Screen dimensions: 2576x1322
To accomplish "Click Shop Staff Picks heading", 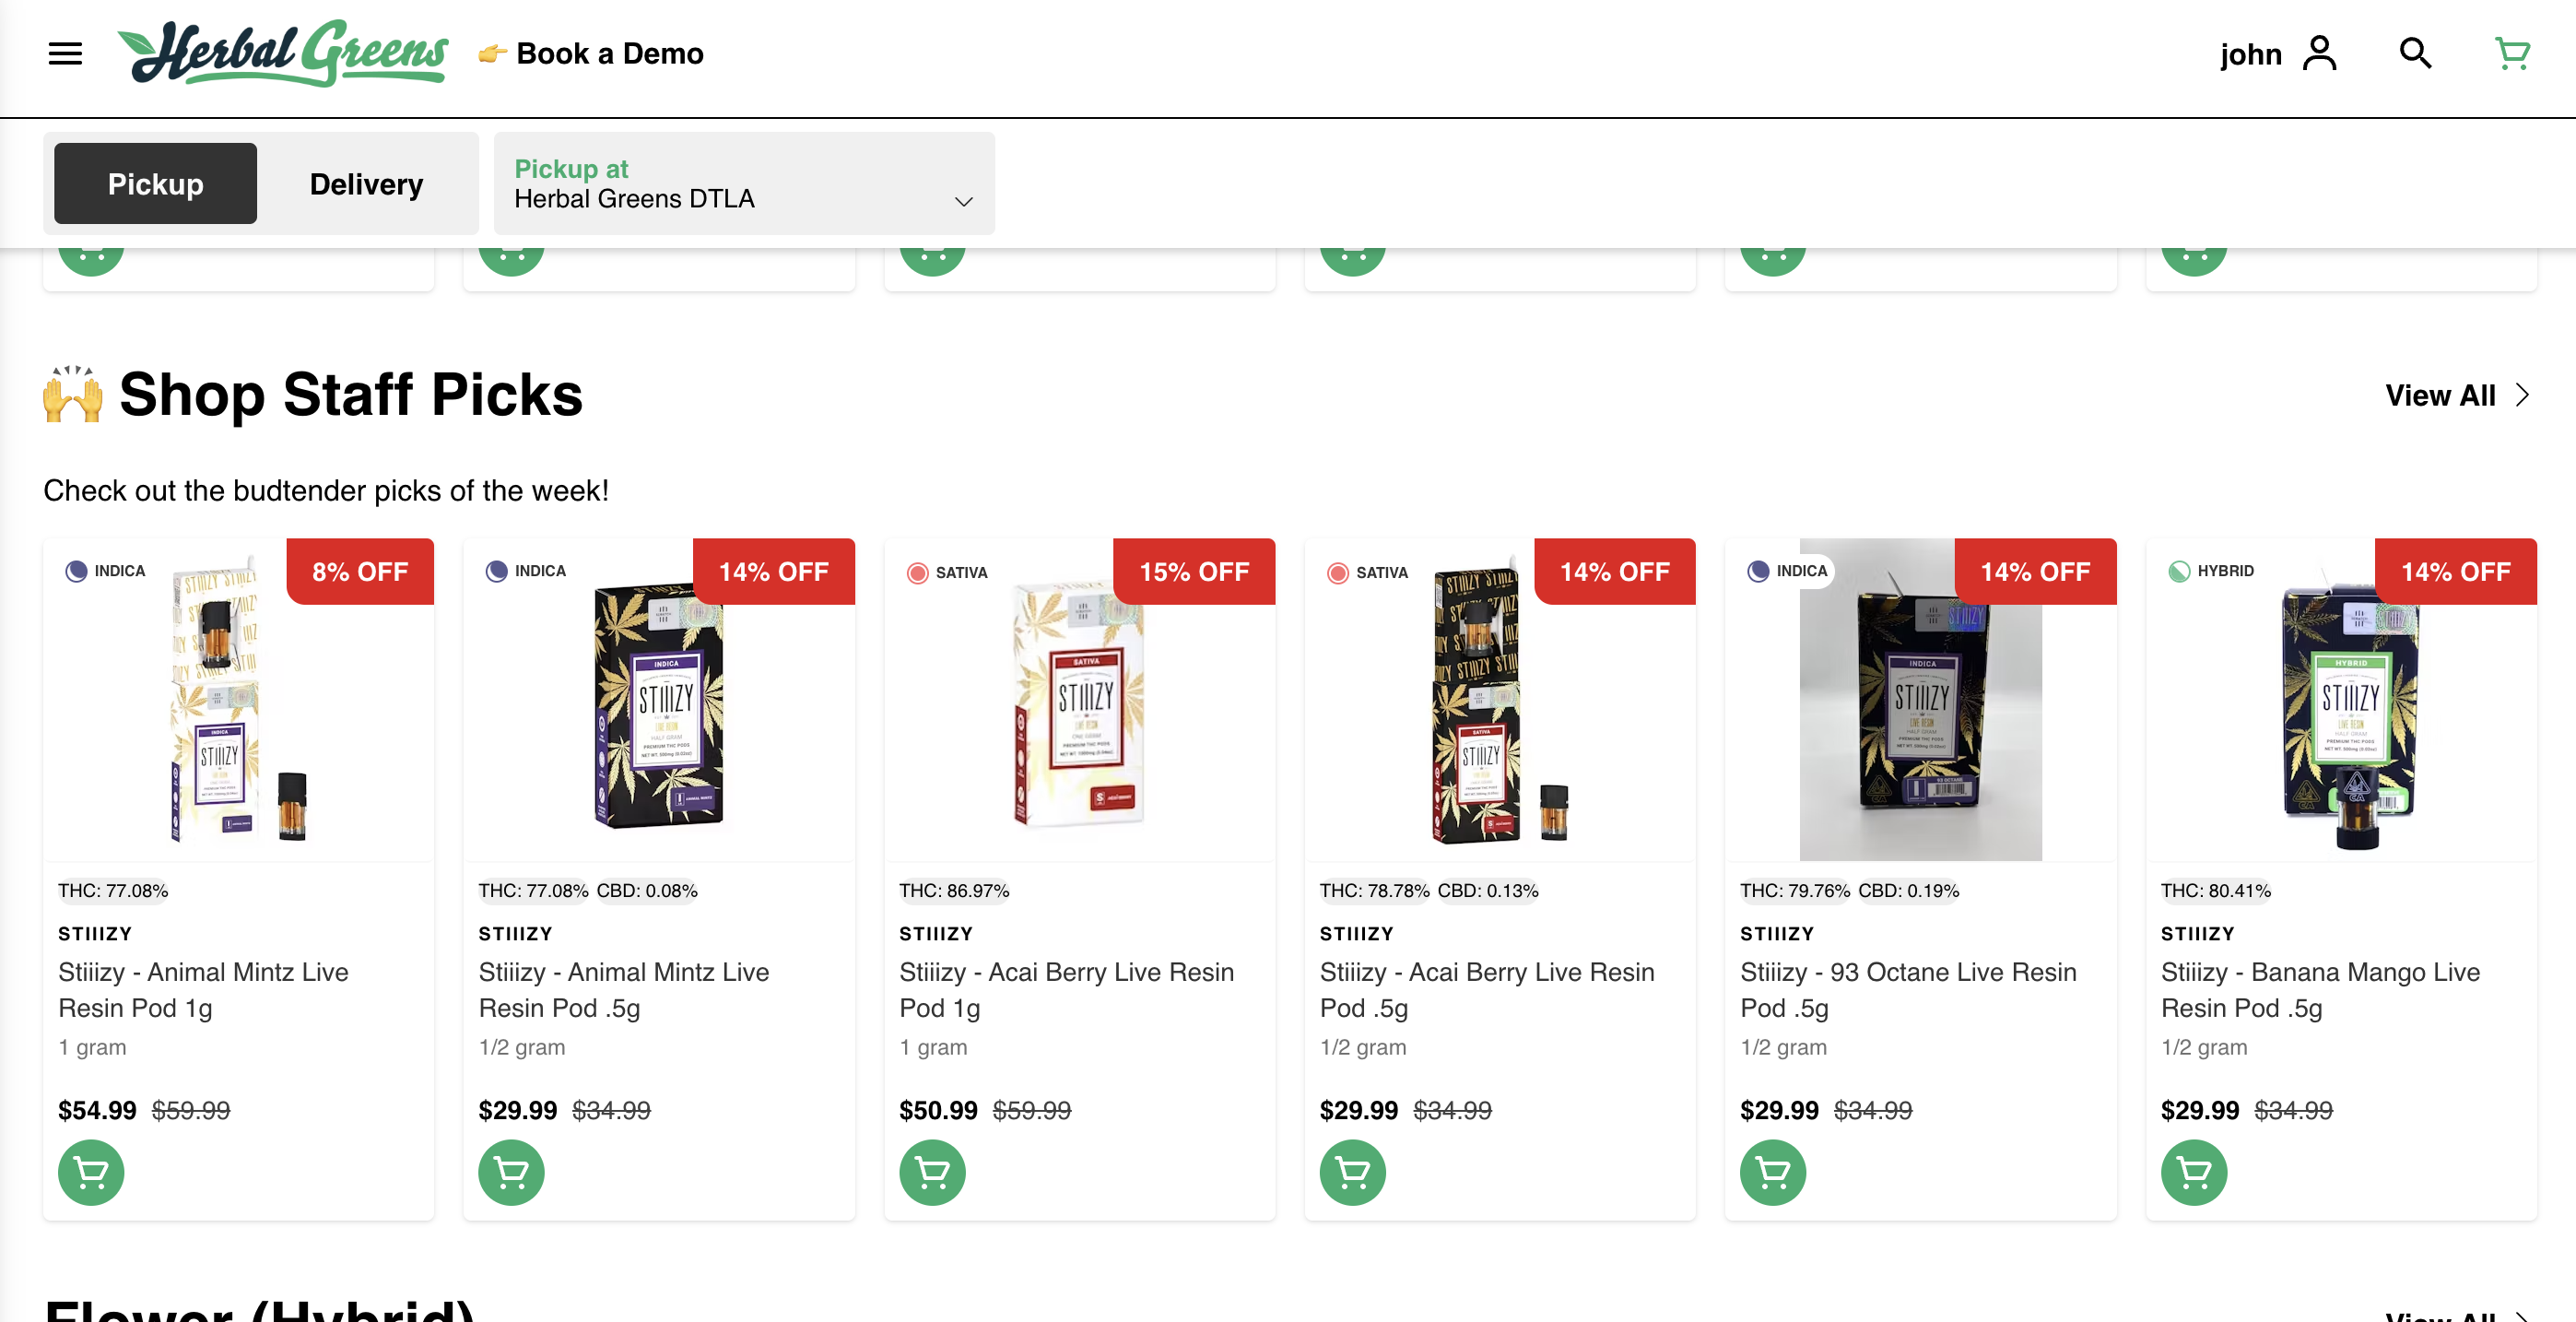I will click(313, 395).
